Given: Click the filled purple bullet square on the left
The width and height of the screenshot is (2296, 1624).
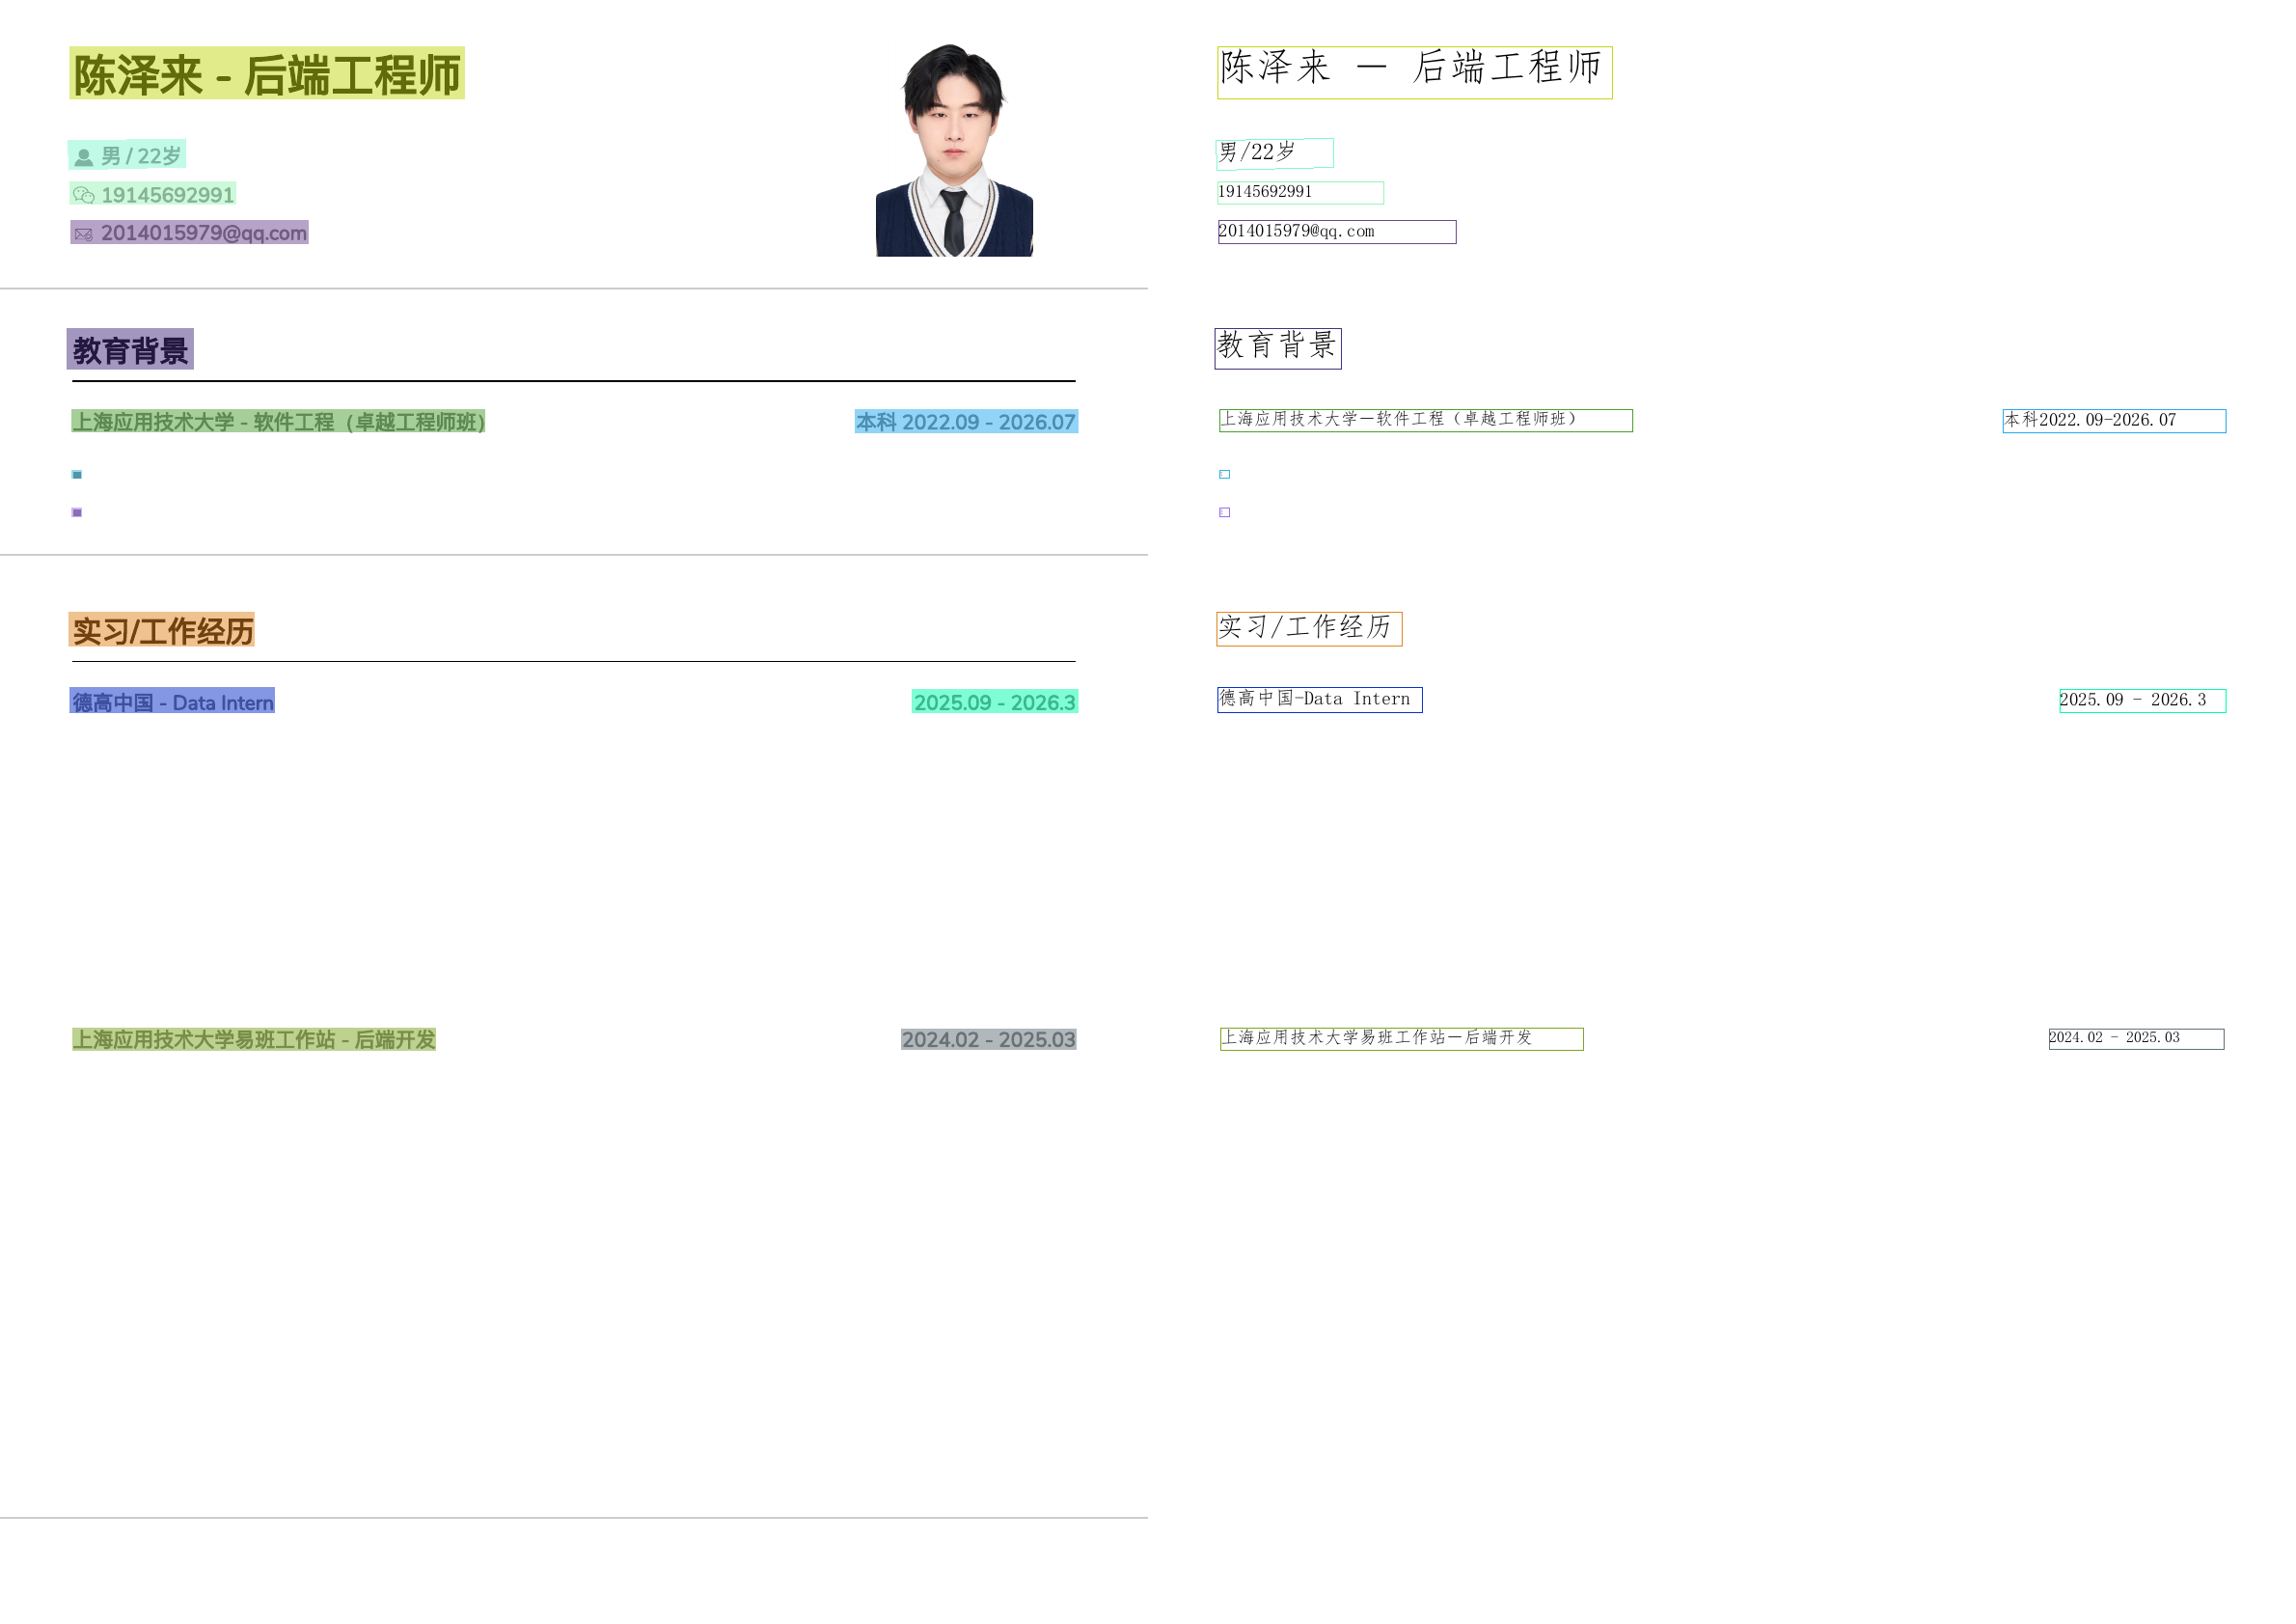Looking at the screenshot, I should pyautogui.click(x=77, y=513).
